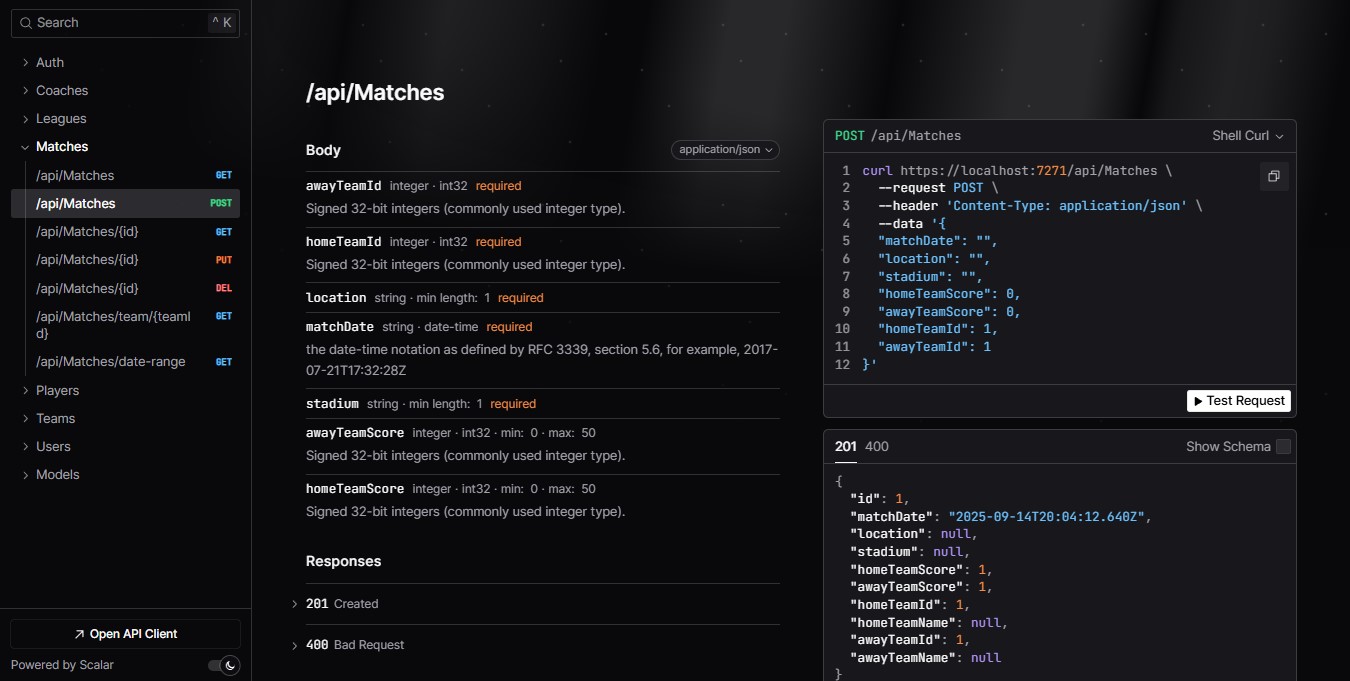The image size is (1350, 681).
Task: Click the homeTeamId property name
Action: pos(343,241)
